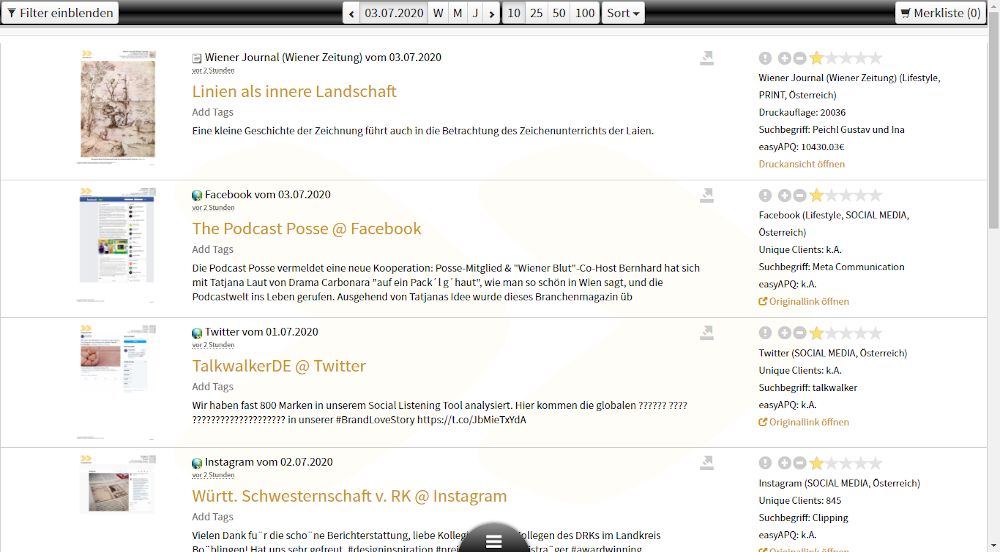Viewport: 1000px width, 552px height.
Task: Open article Linien als innere Landschaft
Action: 294,91
